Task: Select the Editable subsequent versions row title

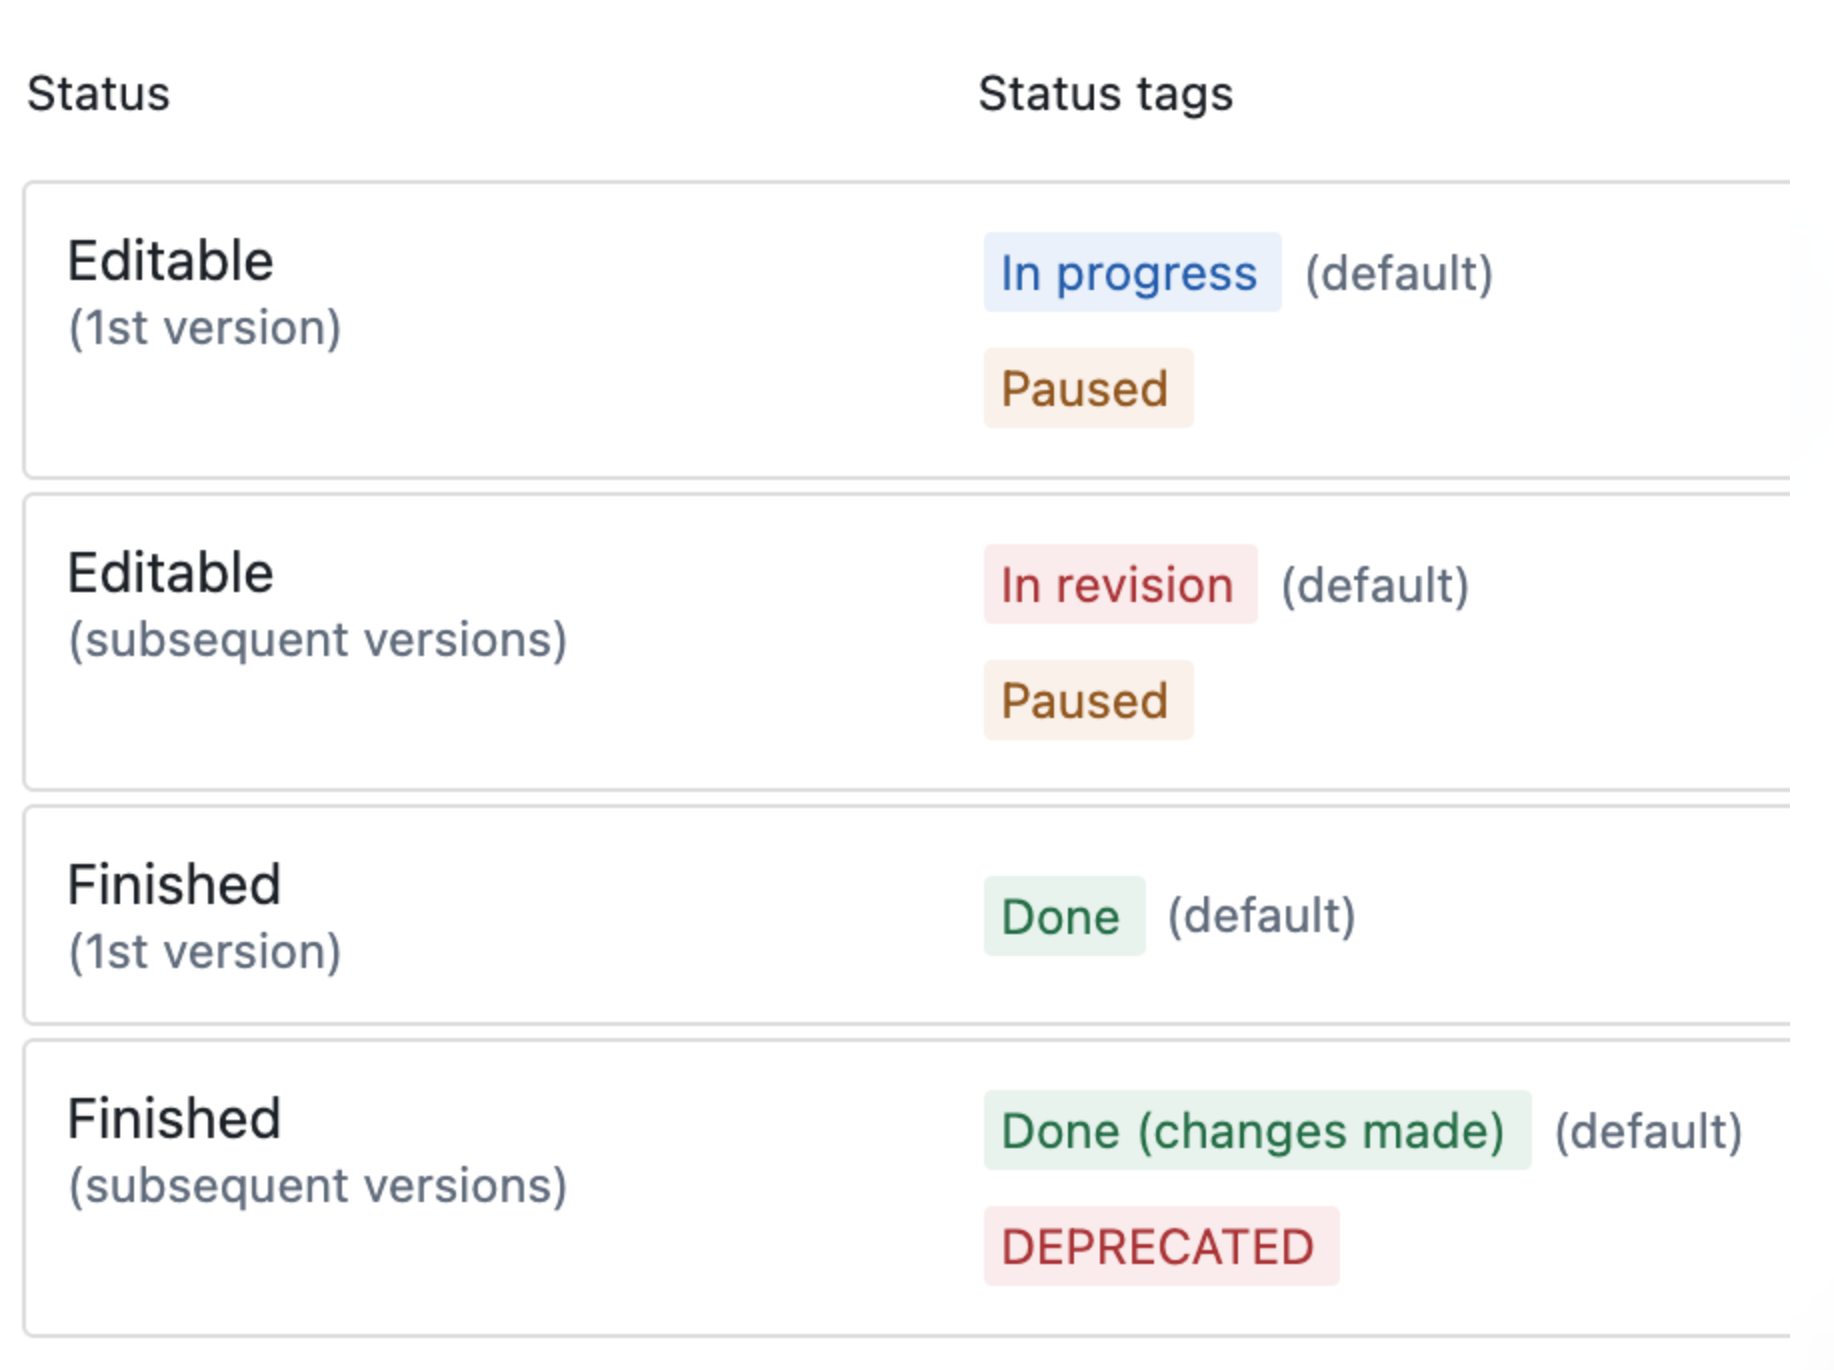Action: pyautogui.click(x=170, y=573)
